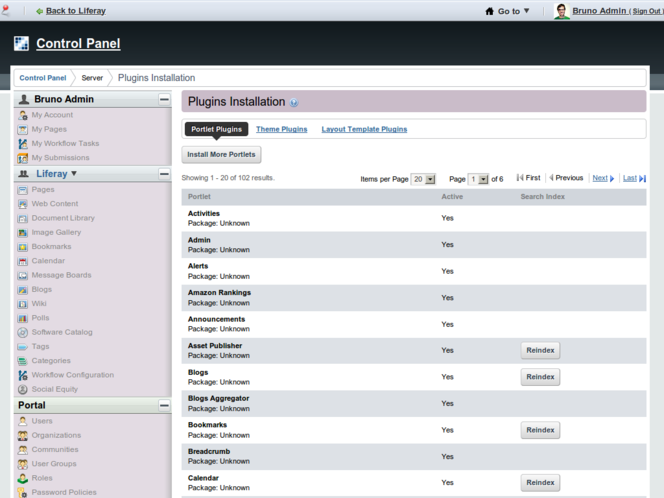Collapse the Bruno Admin sidebar section
Screen dimensions: 664x498
(164, 100)
